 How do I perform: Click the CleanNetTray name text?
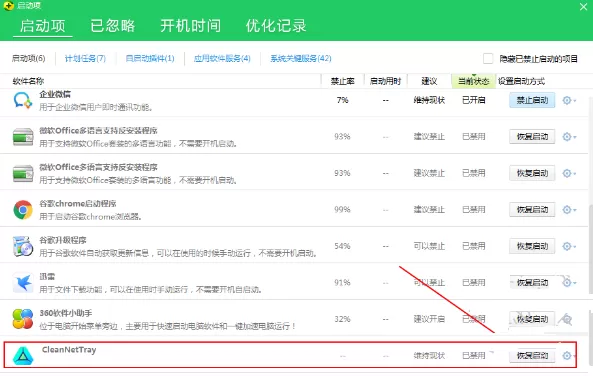[69, 350]
